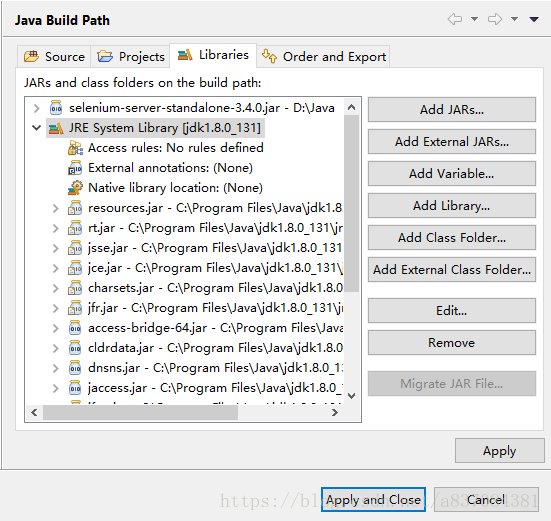
Task: Click the access-bridge-64.jar file icon
Action: 75,328
